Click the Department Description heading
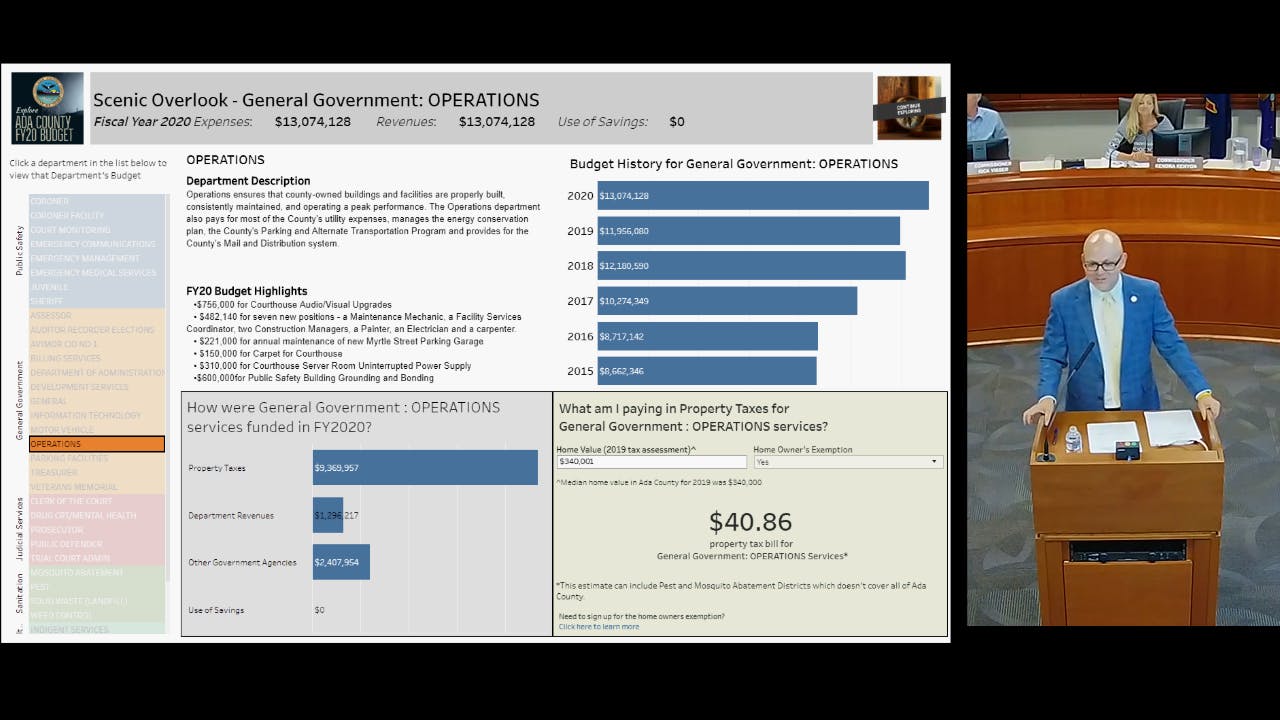Viewport: 1280px width, 720px height. click(248, 181)
